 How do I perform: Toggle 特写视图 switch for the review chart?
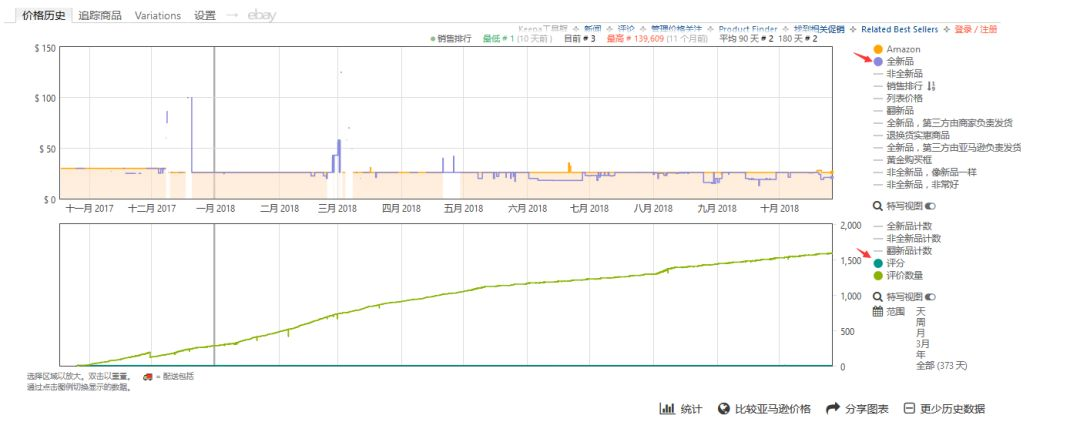pos(930,297)
